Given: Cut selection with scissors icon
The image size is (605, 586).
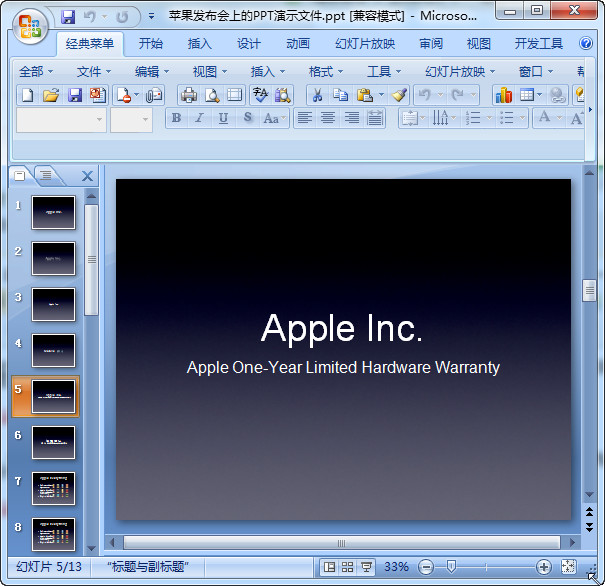Looking at the screenshot, I should pyautogui.click(x=317, y=95).
